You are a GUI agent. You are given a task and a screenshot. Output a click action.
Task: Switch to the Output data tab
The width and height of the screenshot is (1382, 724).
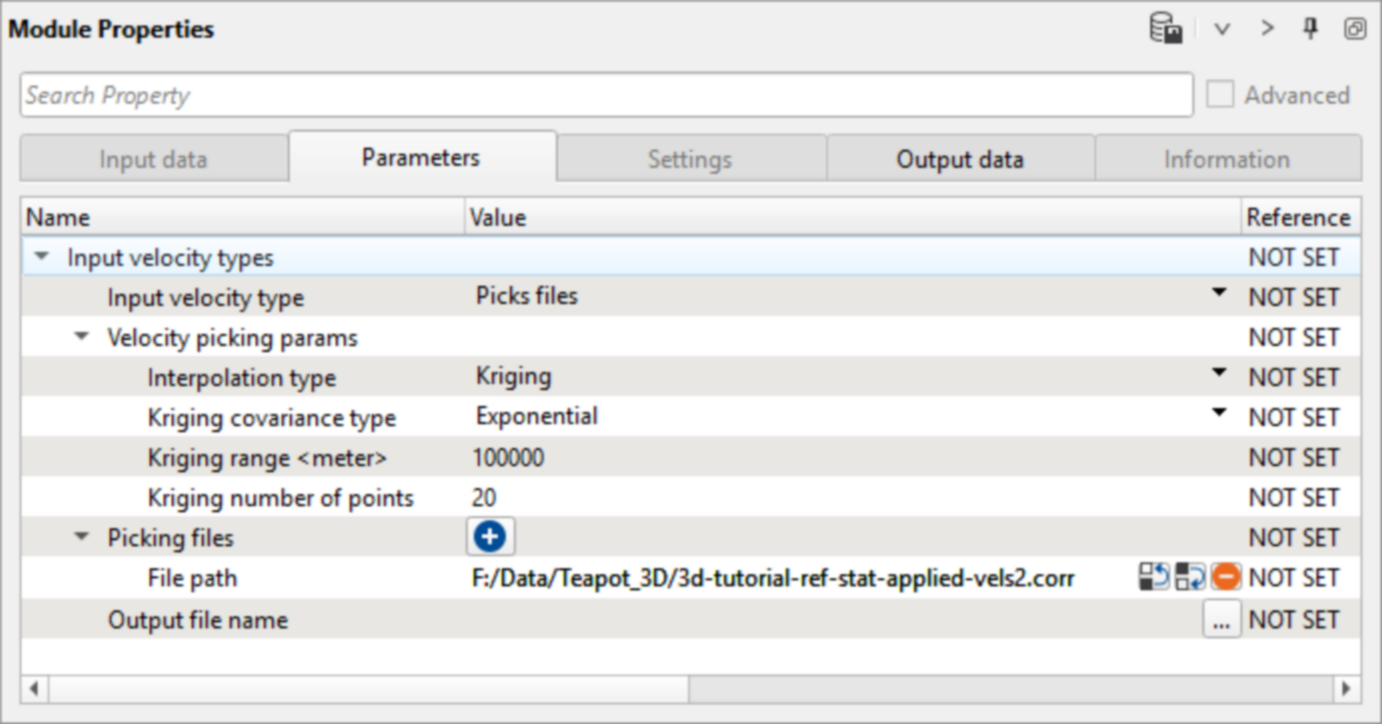click(959, 159)
